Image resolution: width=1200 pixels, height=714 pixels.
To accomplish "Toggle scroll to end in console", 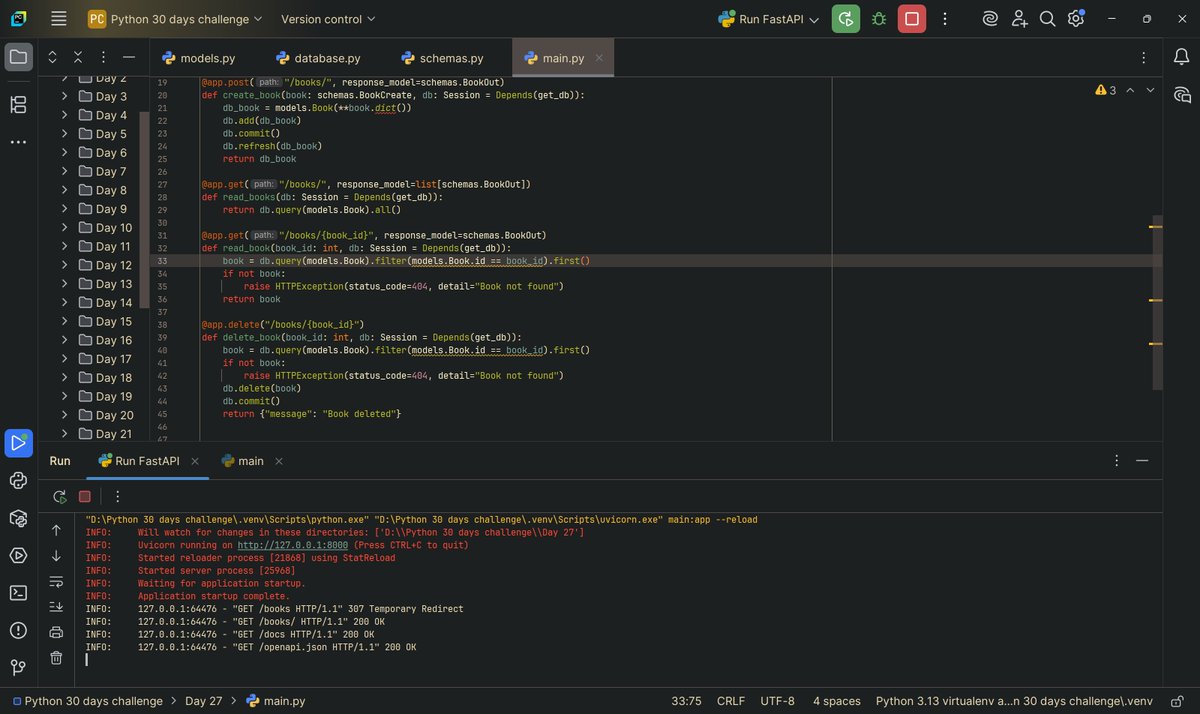I will click(56, 607).
